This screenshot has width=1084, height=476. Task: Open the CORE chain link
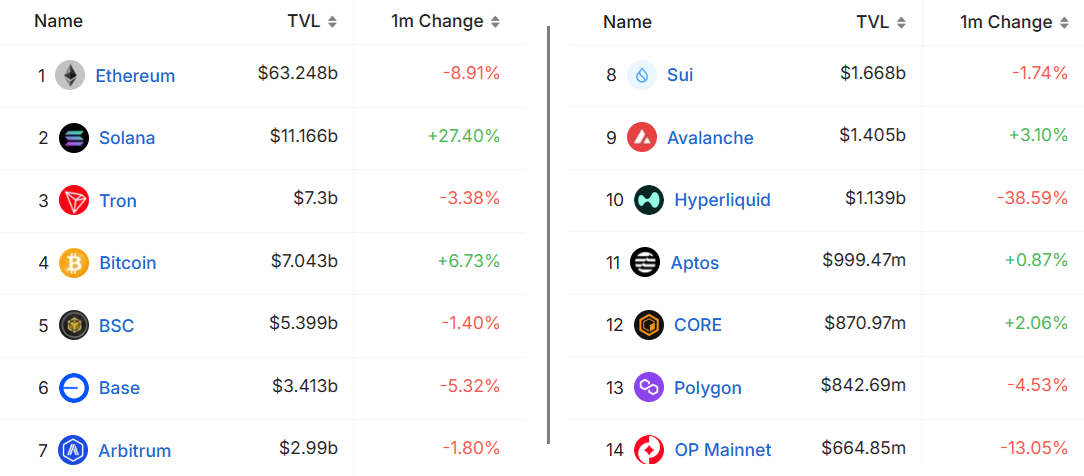[698, 325]
